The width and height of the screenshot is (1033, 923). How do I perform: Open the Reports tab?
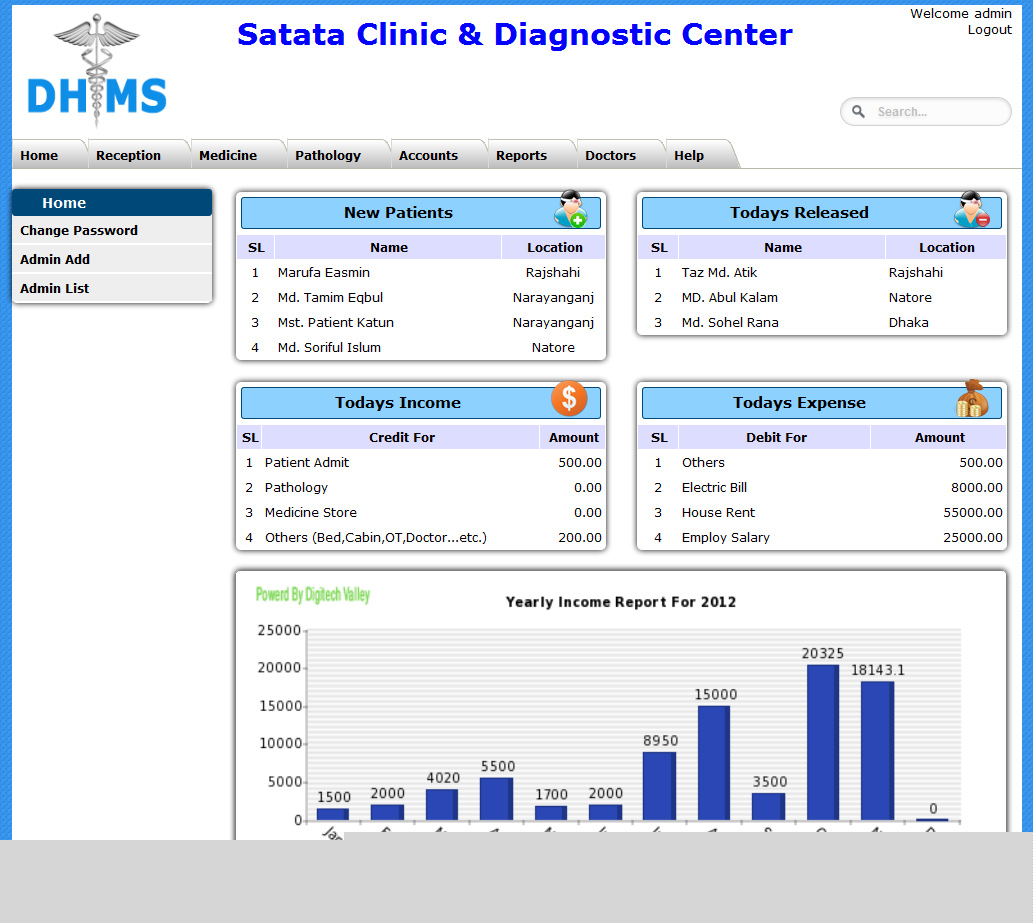pos(521,155)
